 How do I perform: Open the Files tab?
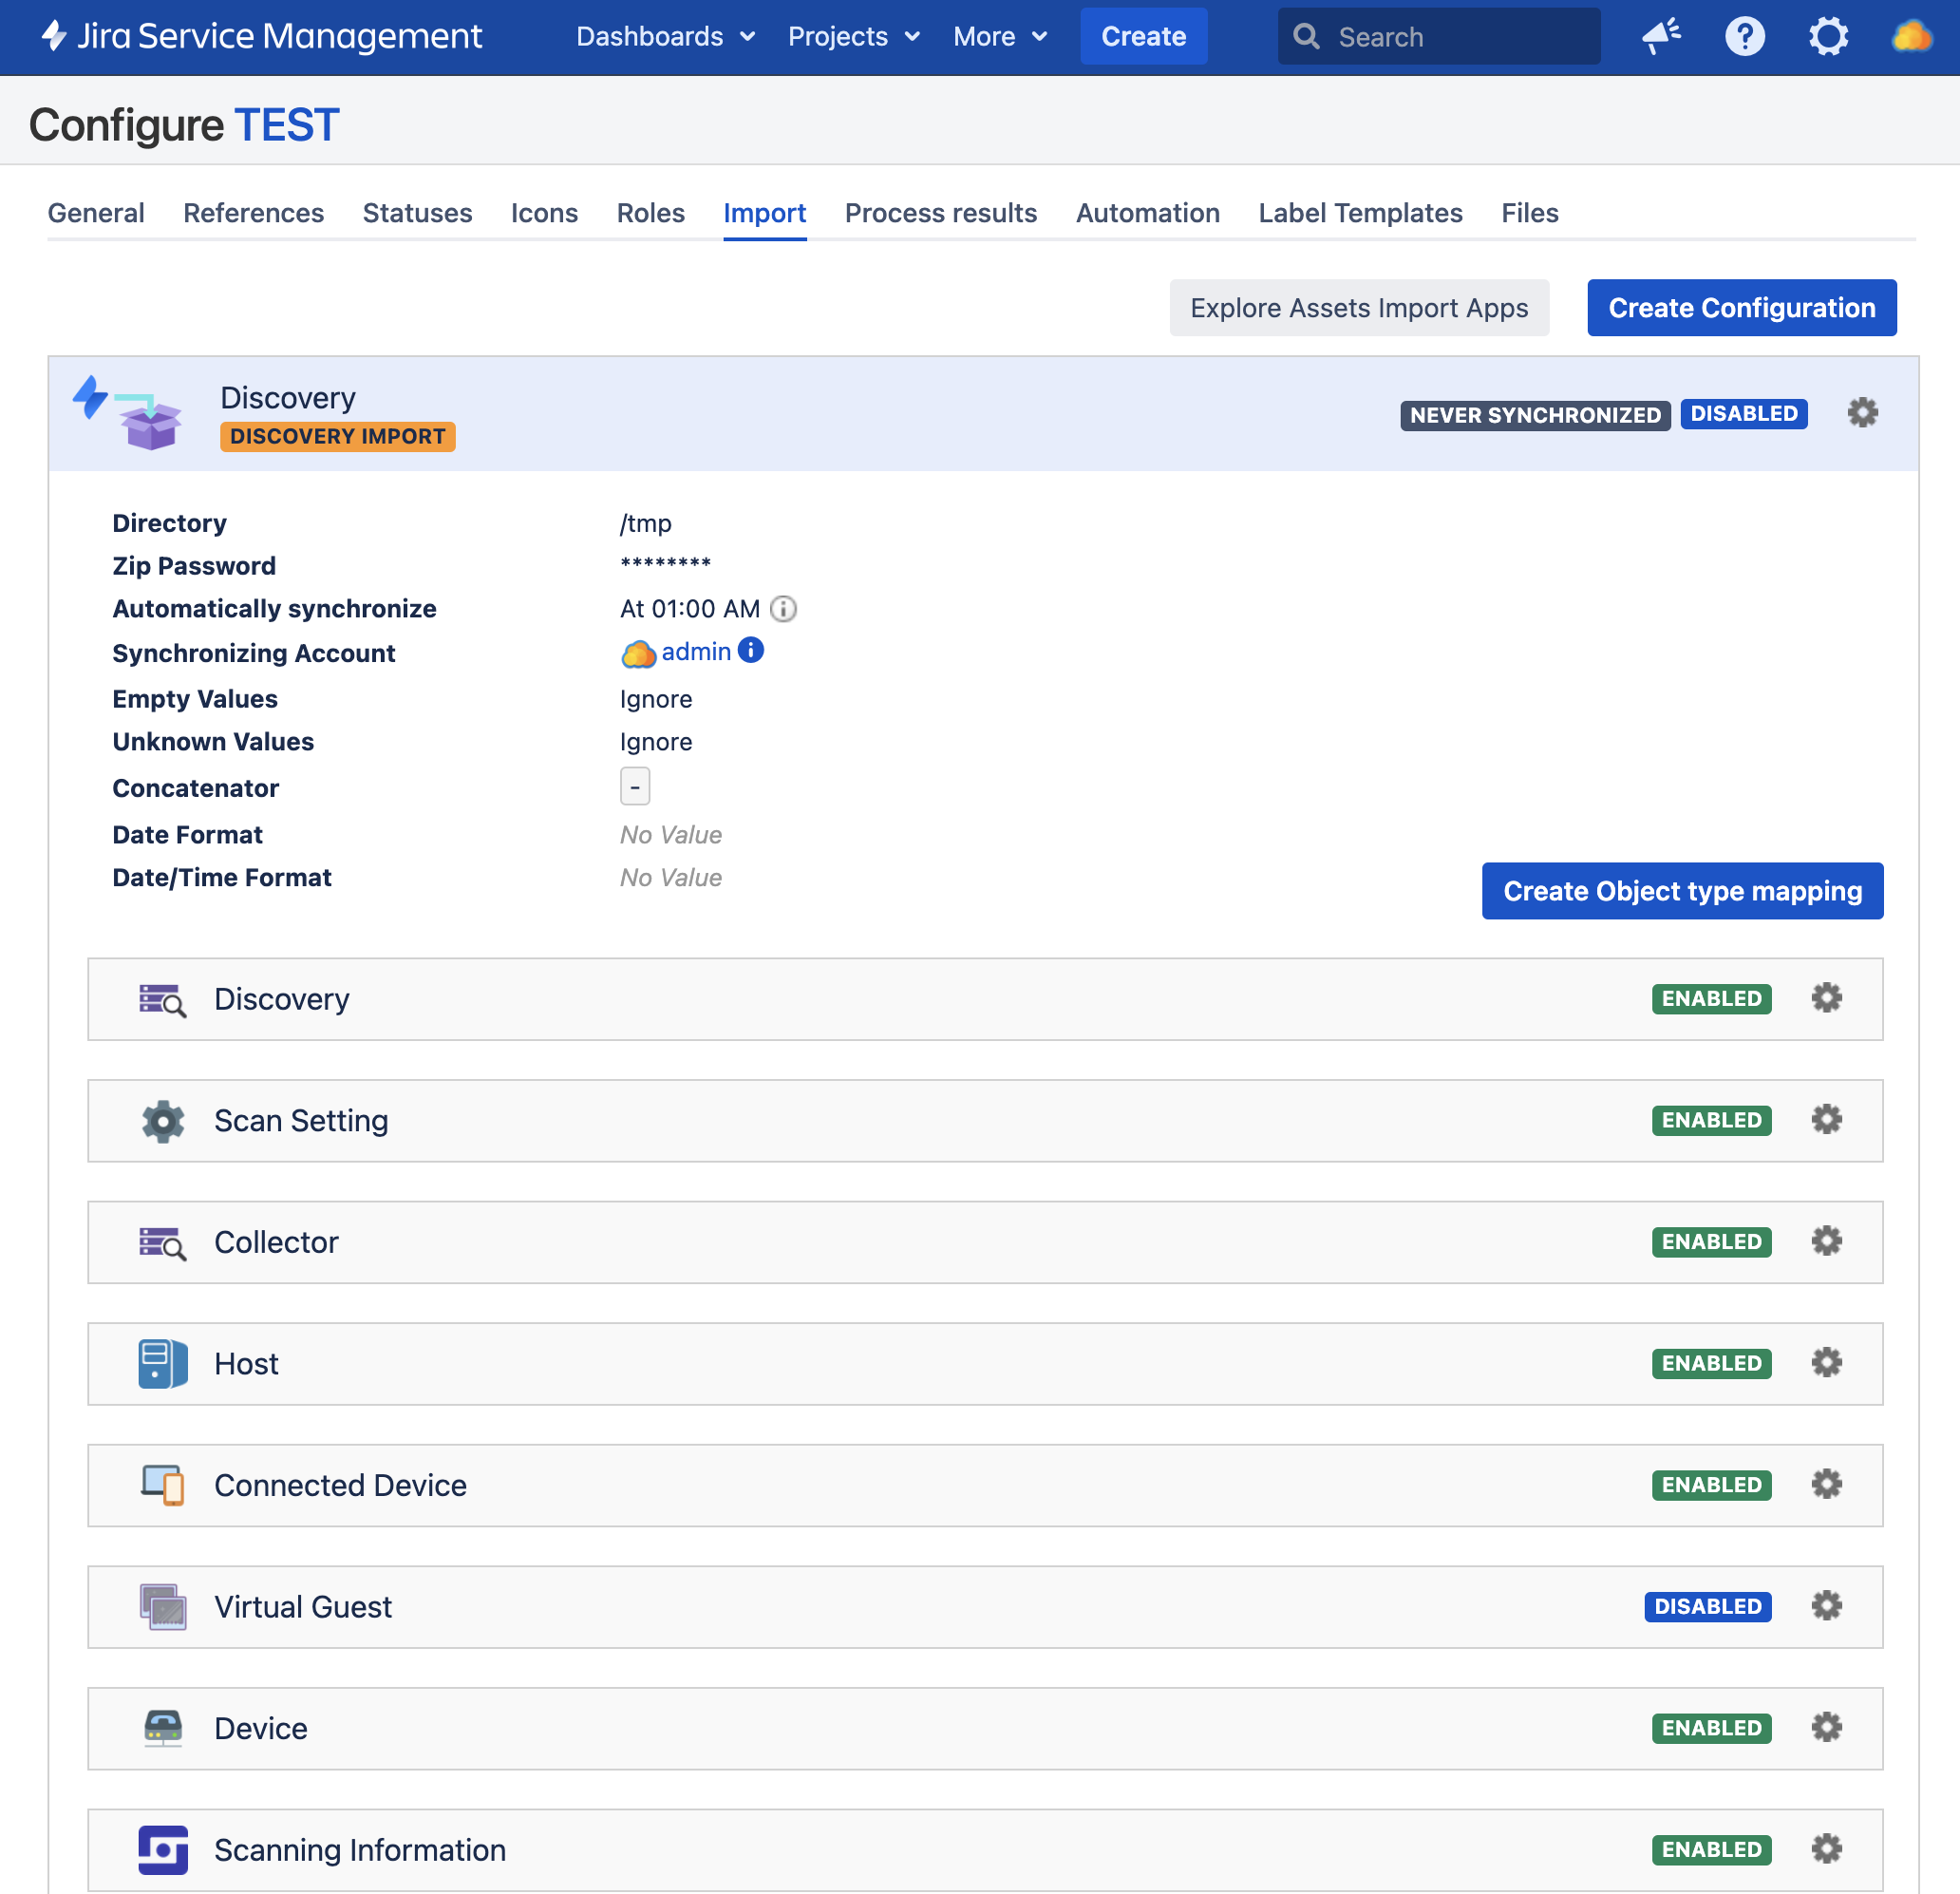tap(1530, 213)
